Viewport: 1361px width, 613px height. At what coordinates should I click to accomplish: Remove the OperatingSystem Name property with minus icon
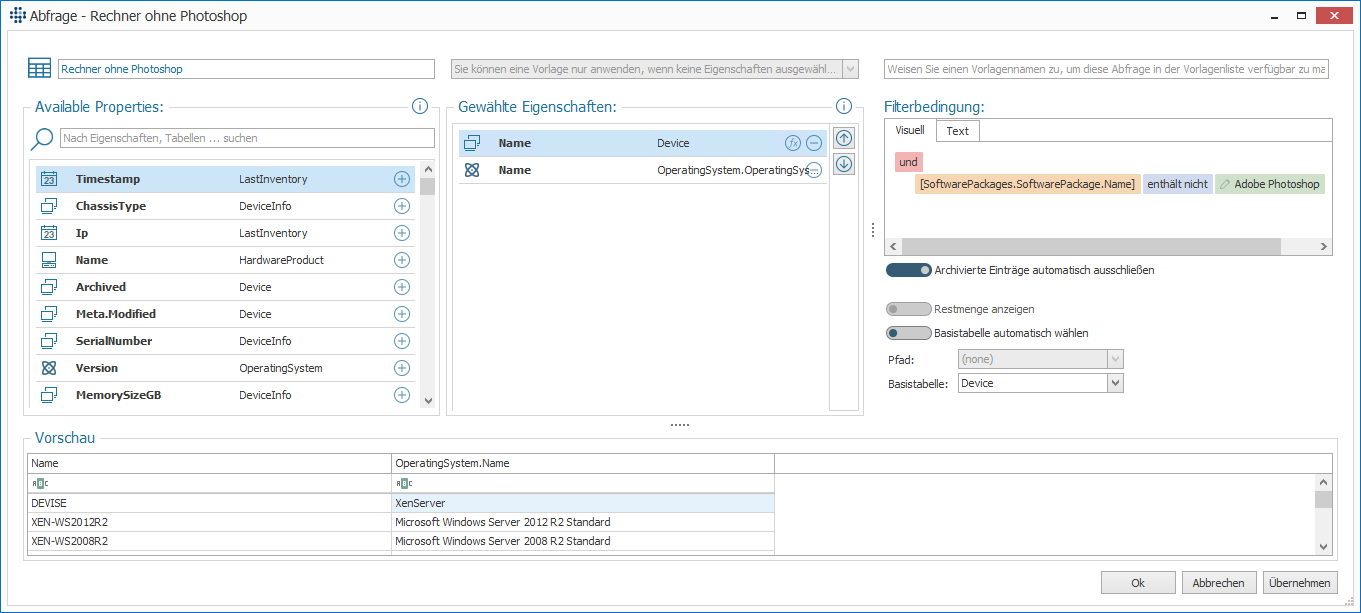tap(814, 170)
